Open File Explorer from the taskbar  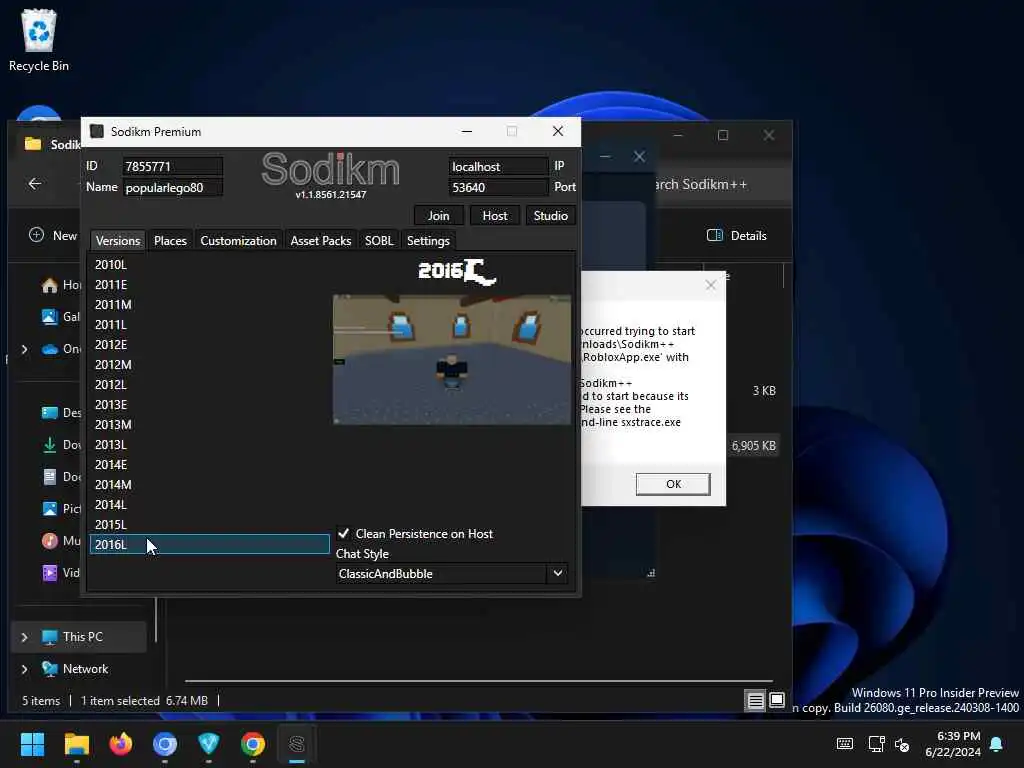(x=76, y=744)
